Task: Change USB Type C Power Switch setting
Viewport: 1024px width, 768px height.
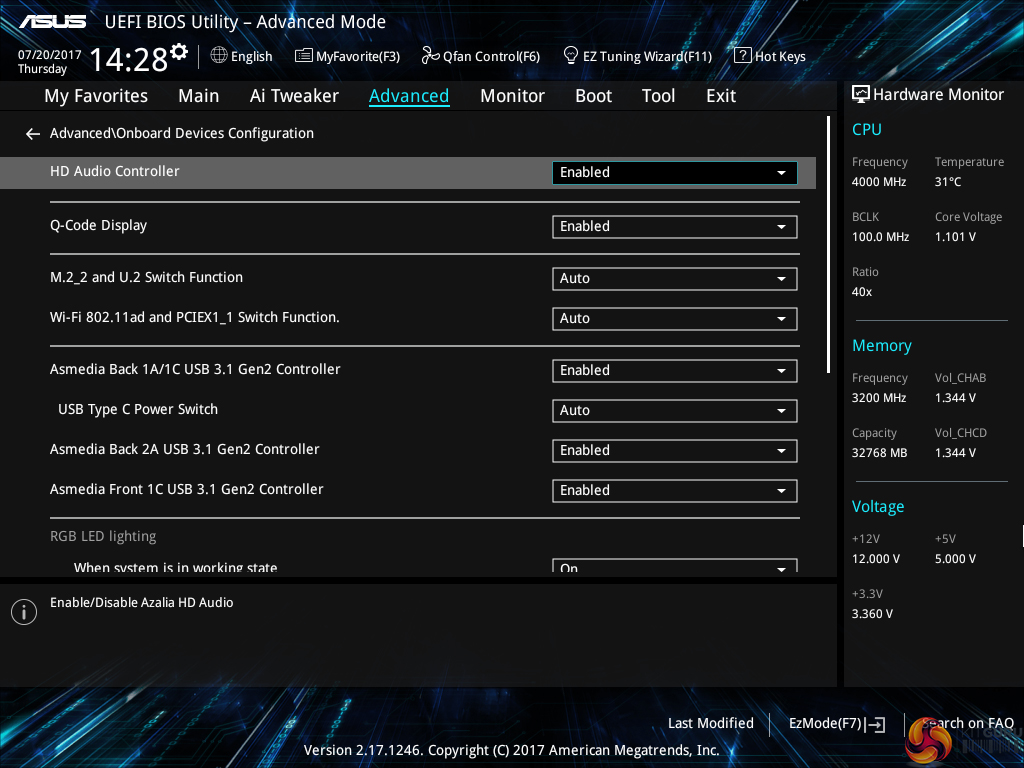Action: (674, 411)
